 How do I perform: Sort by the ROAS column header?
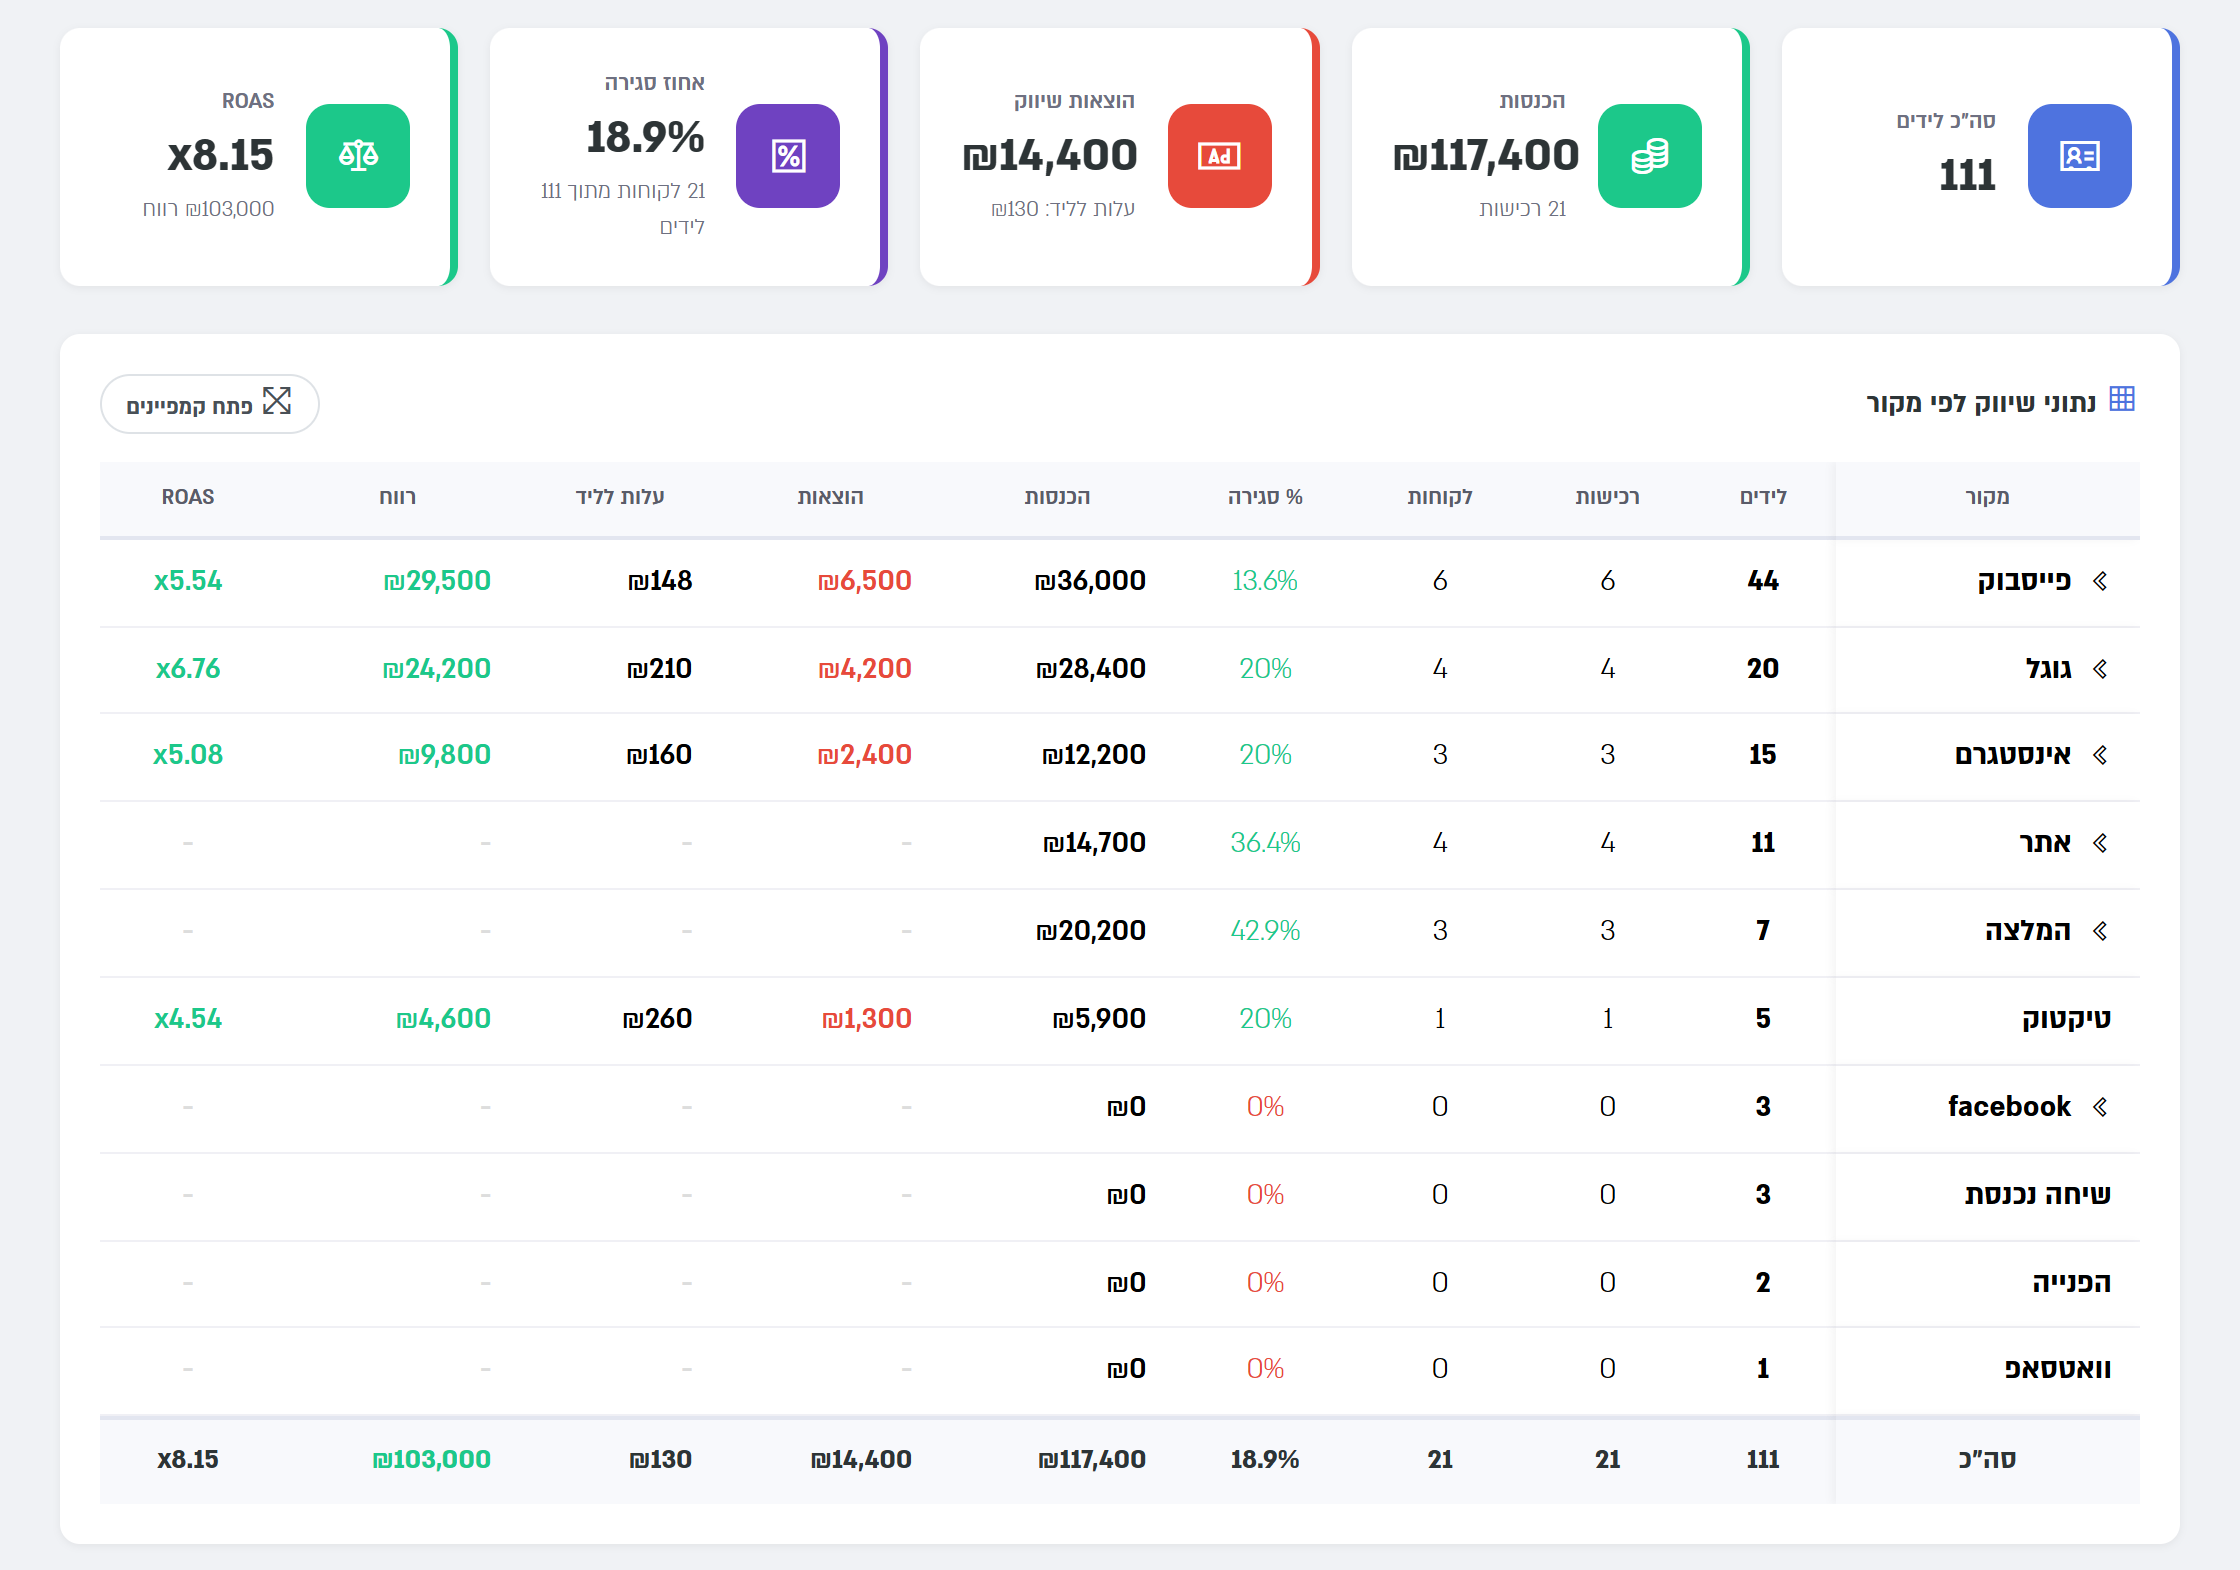click(x=188, y=497)
